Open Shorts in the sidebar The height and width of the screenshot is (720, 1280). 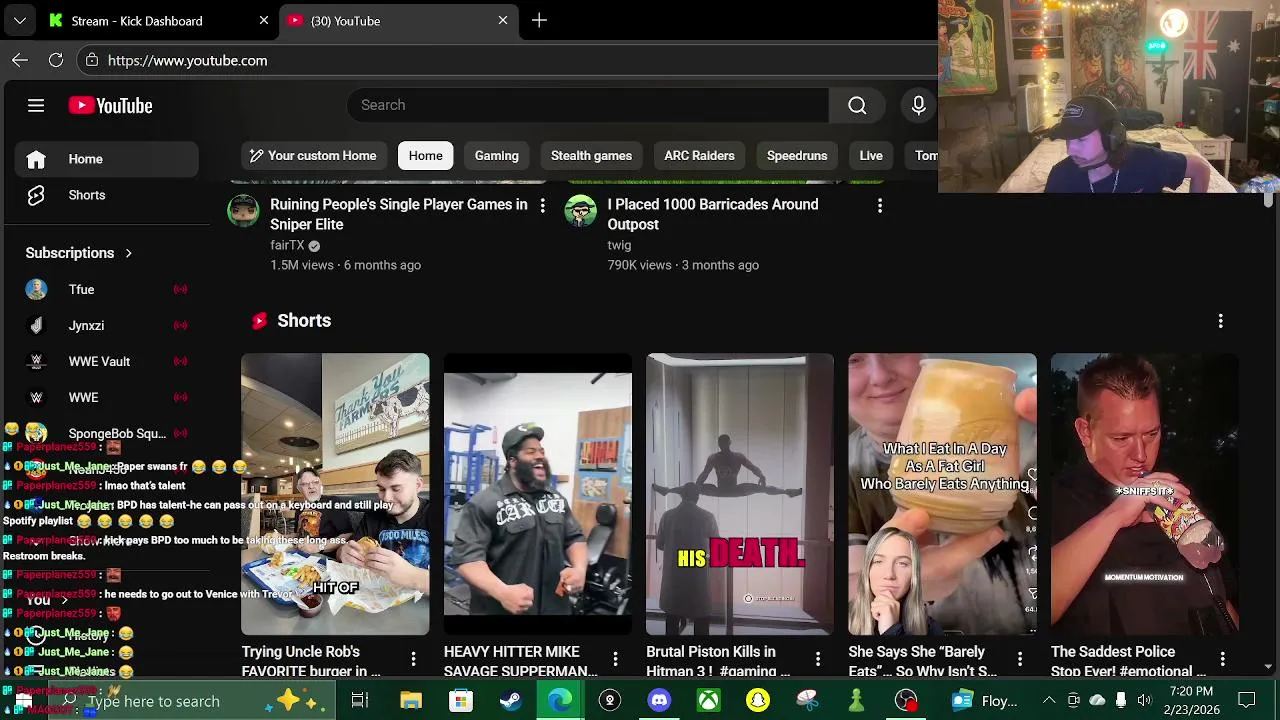tap(107, 195)
